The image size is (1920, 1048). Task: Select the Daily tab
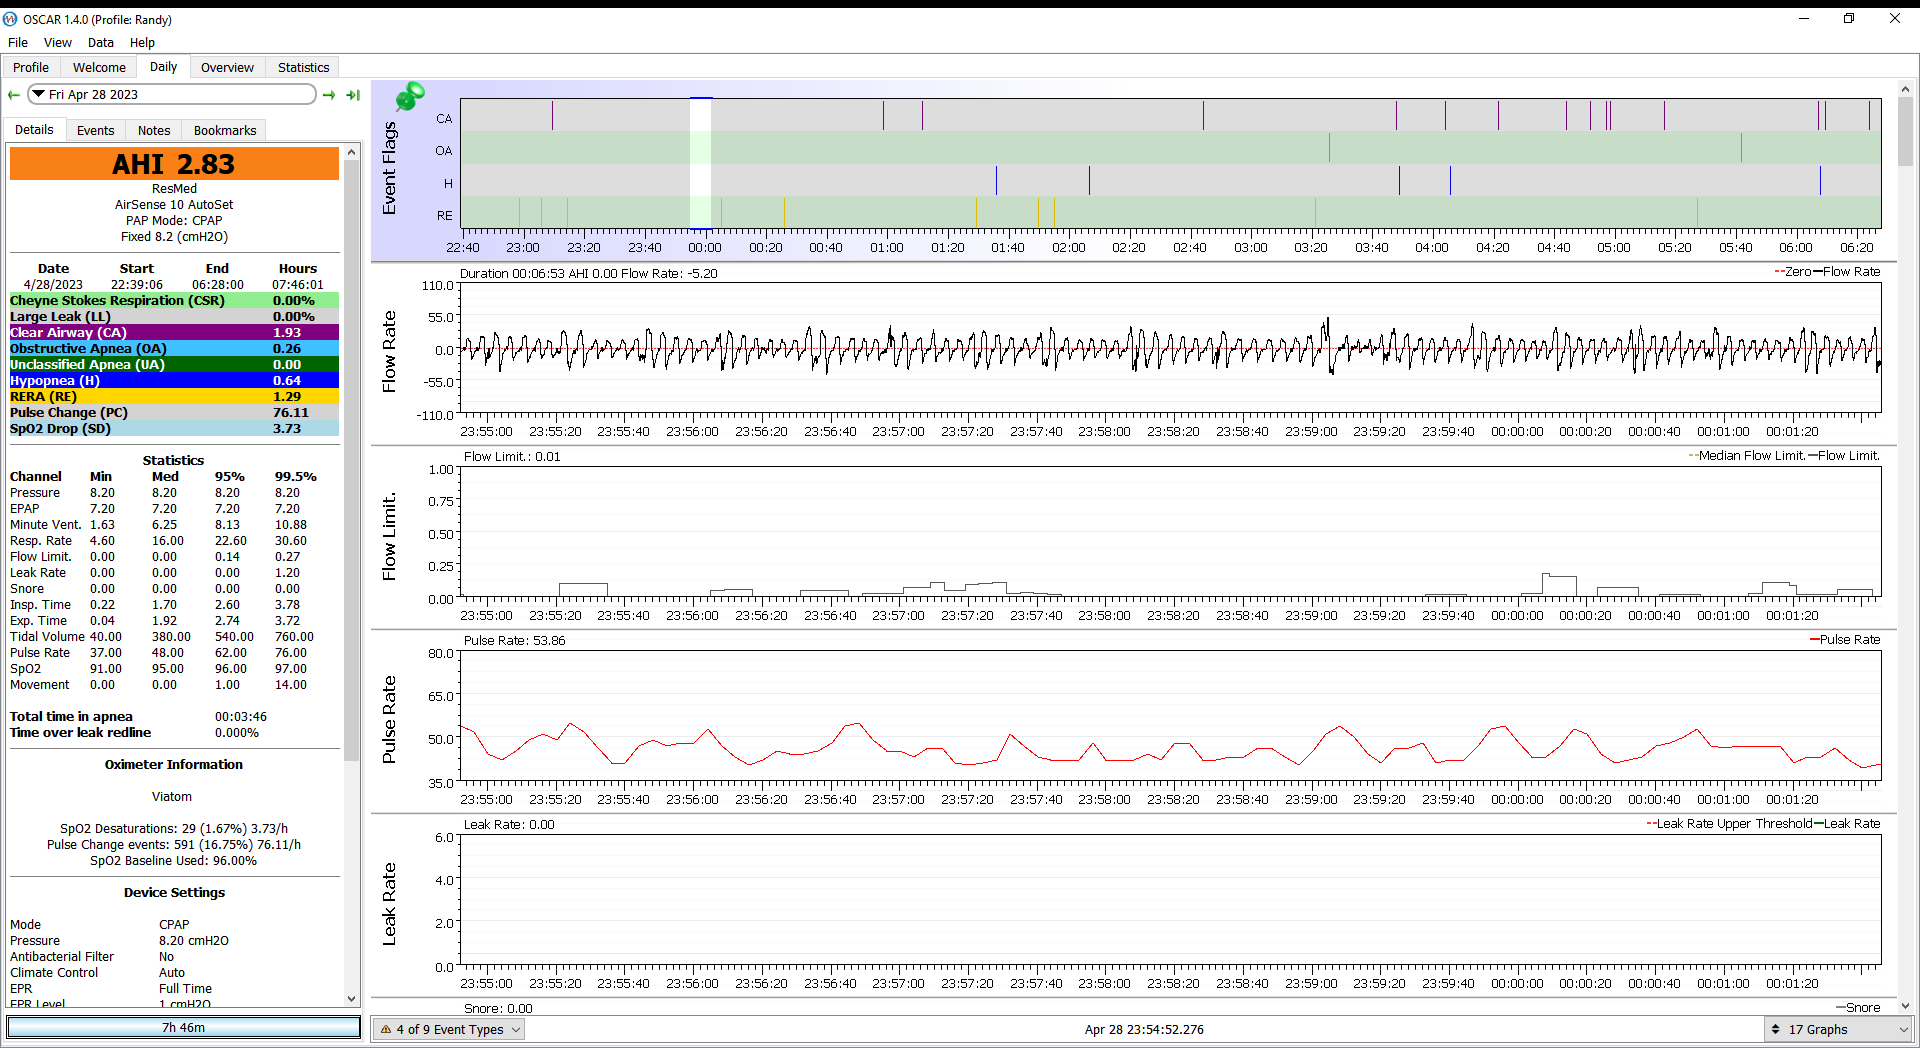tap(163, 67)
